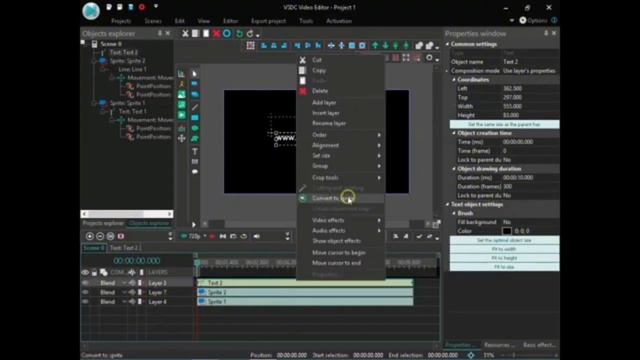Screen dimensions: 640x360
Task: Click the Fit to width button
Action: (504, 249)
